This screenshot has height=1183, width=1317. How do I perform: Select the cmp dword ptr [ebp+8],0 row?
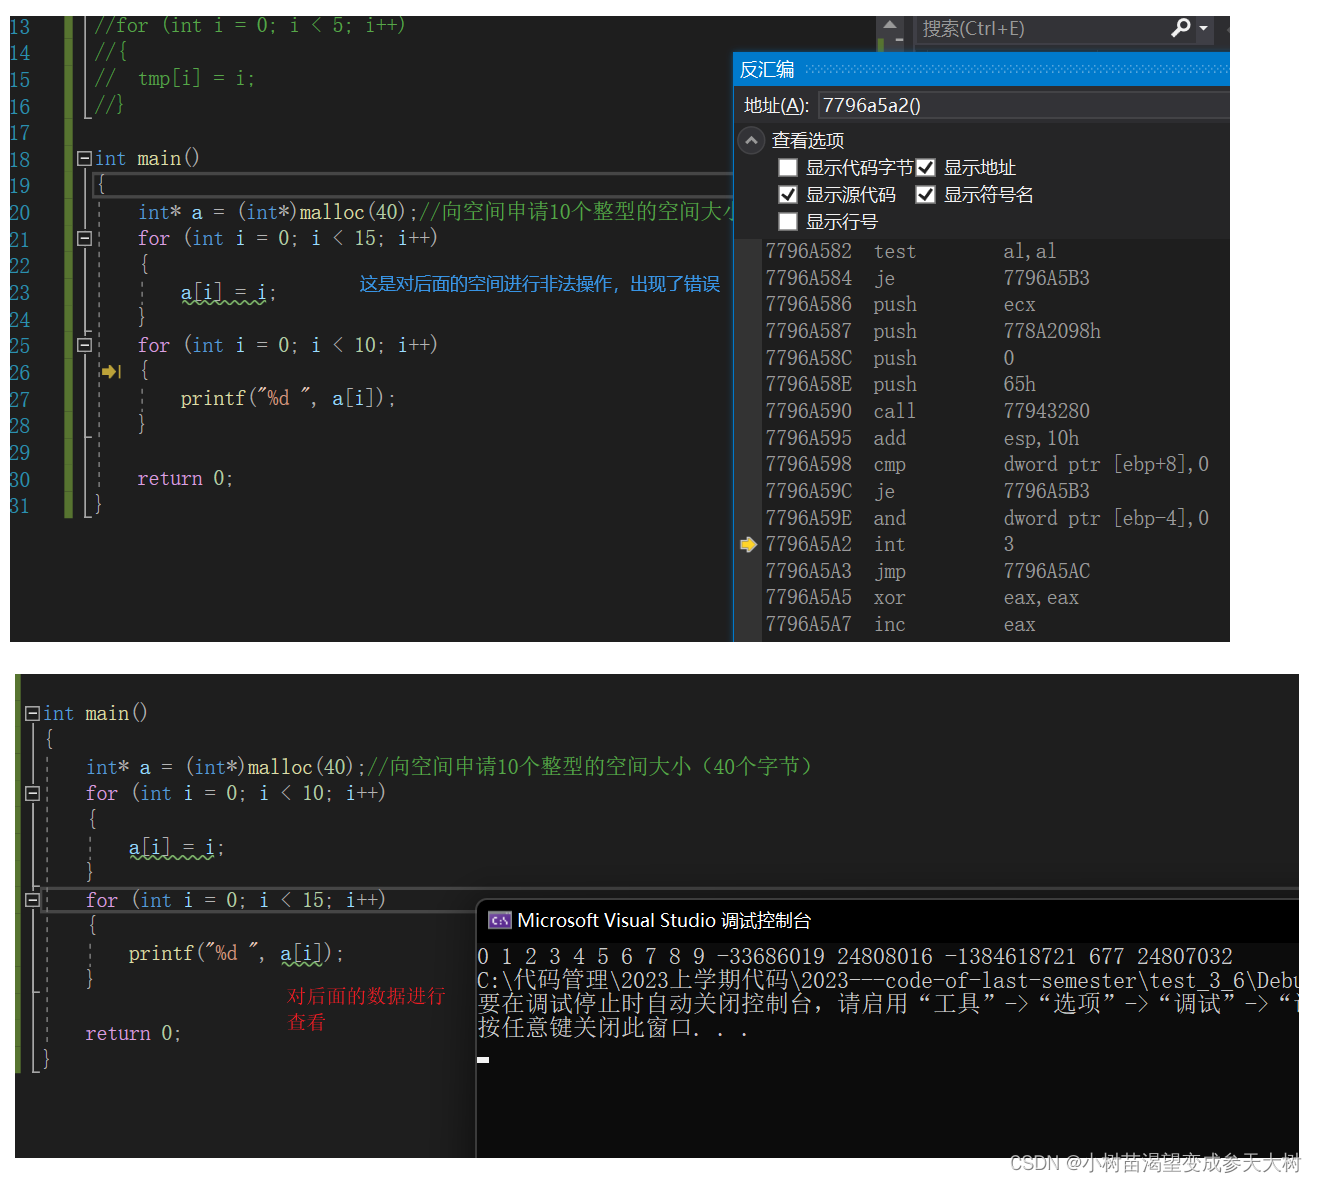point(987,464)
